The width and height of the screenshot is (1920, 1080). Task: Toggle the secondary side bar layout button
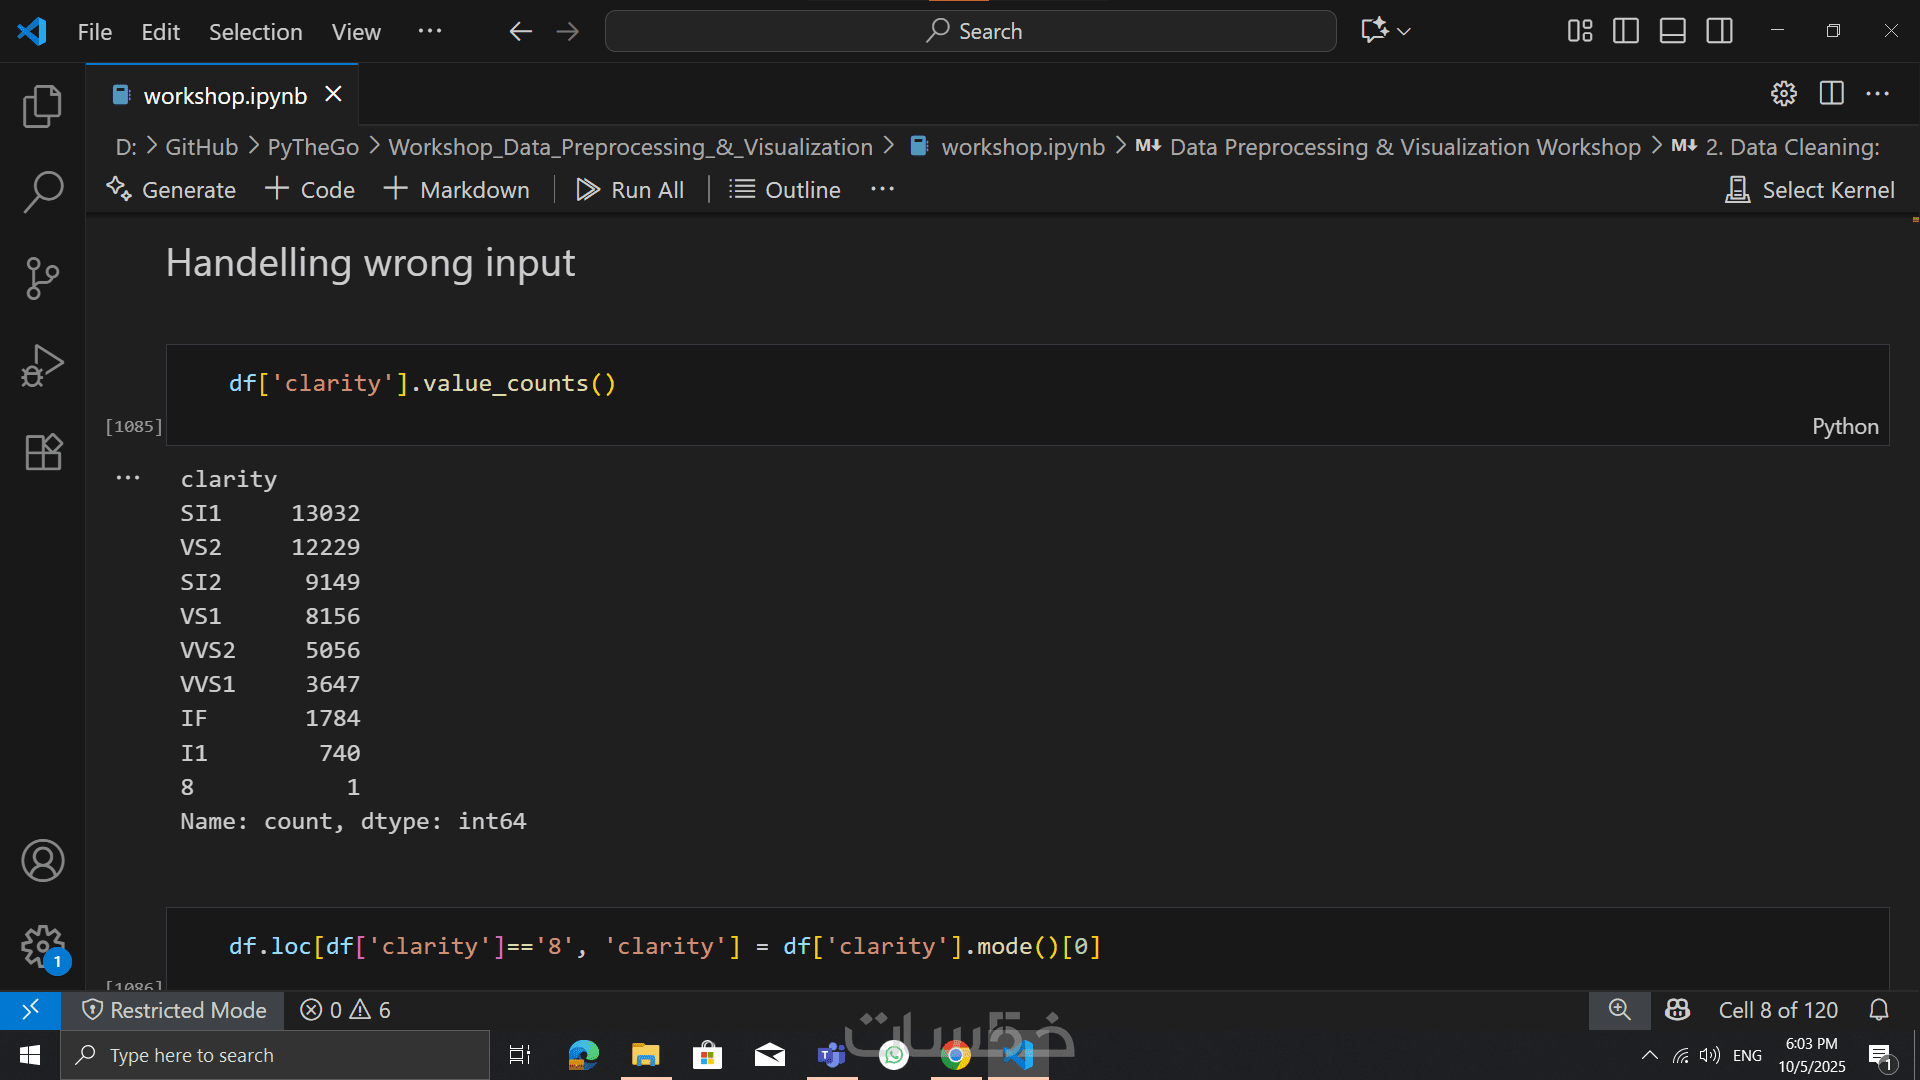coord(1720,31)
